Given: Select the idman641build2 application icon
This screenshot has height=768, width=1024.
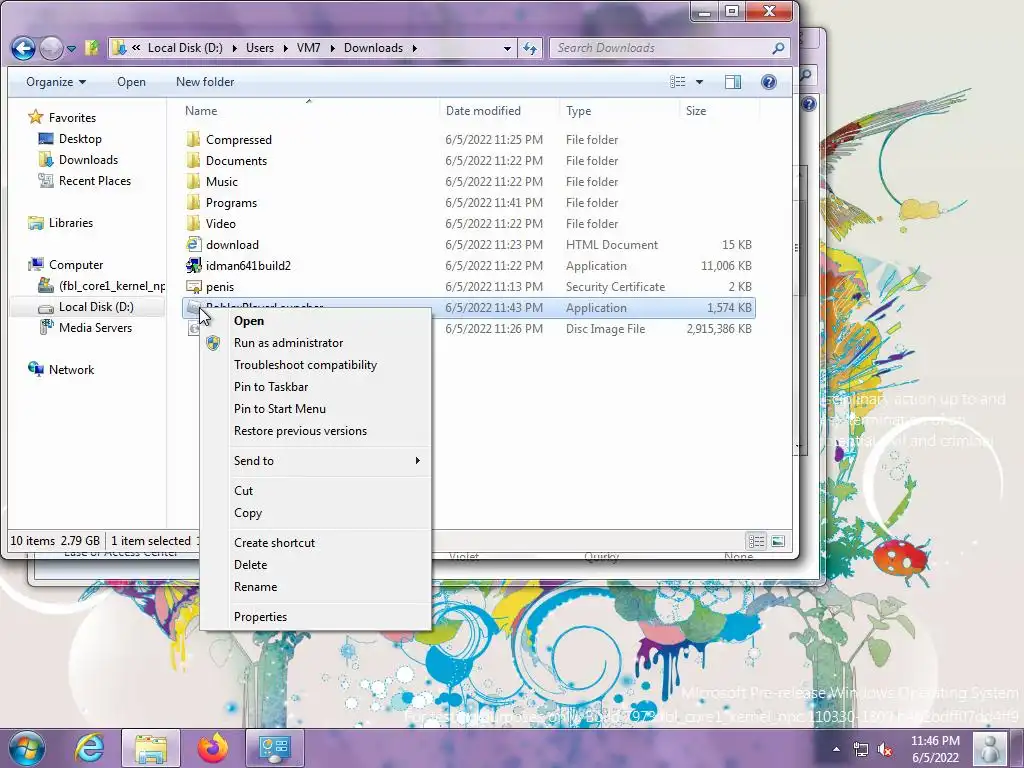Looking at the screenshot, I should click(193, 265).
